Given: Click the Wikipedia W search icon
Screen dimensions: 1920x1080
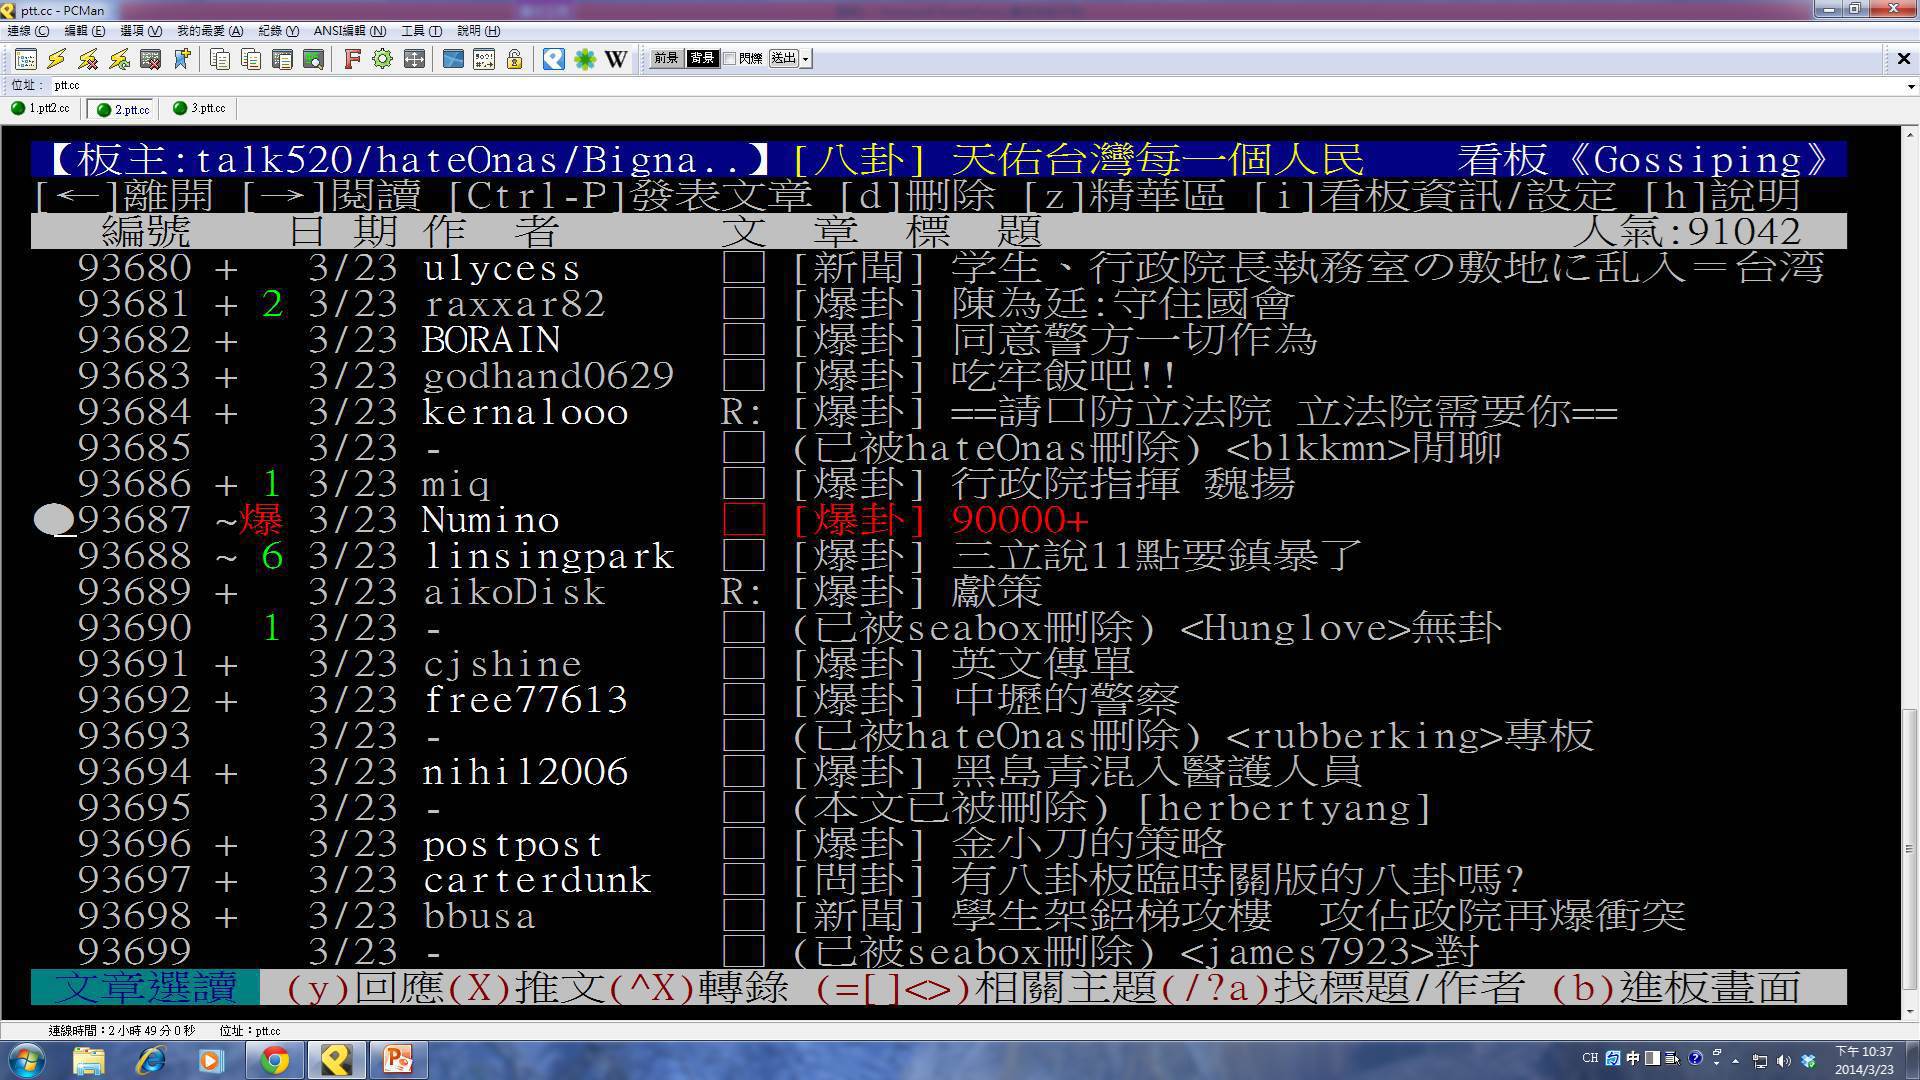Looking at the screenshot, I should (616, 59).
